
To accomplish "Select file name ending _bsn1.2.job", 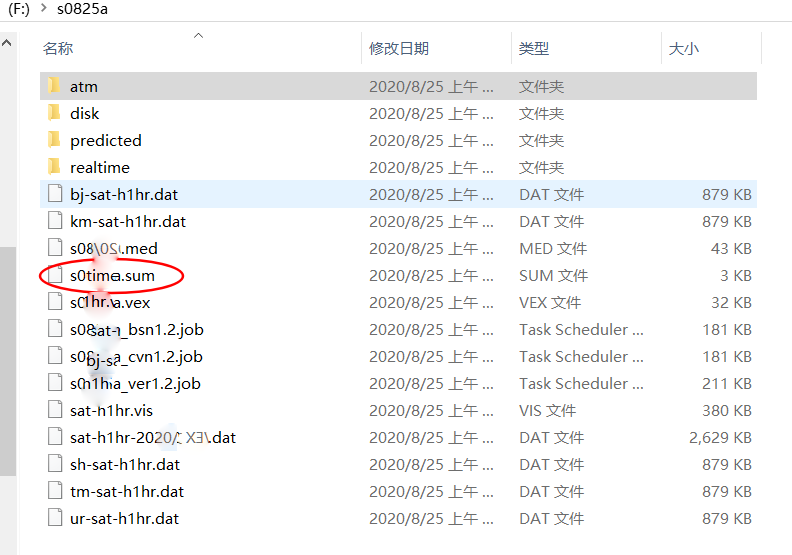I will (x=137, y=330).
